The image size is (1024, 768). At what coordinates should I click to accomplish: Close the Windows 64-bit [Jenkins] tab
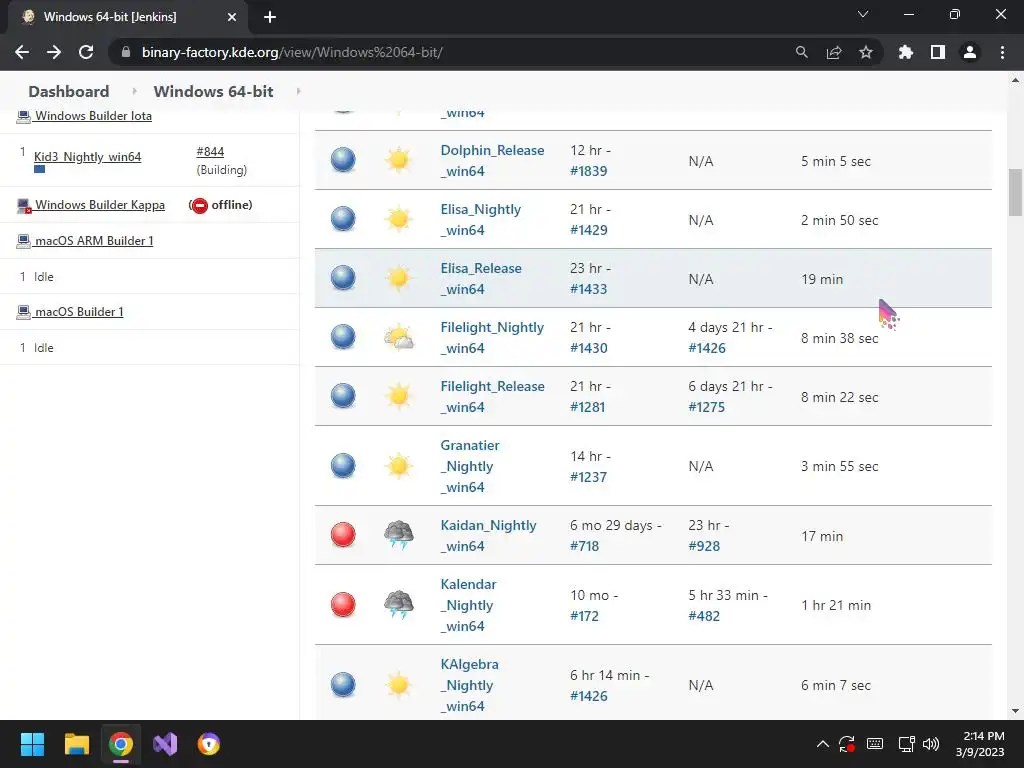(x=232, y=17)
